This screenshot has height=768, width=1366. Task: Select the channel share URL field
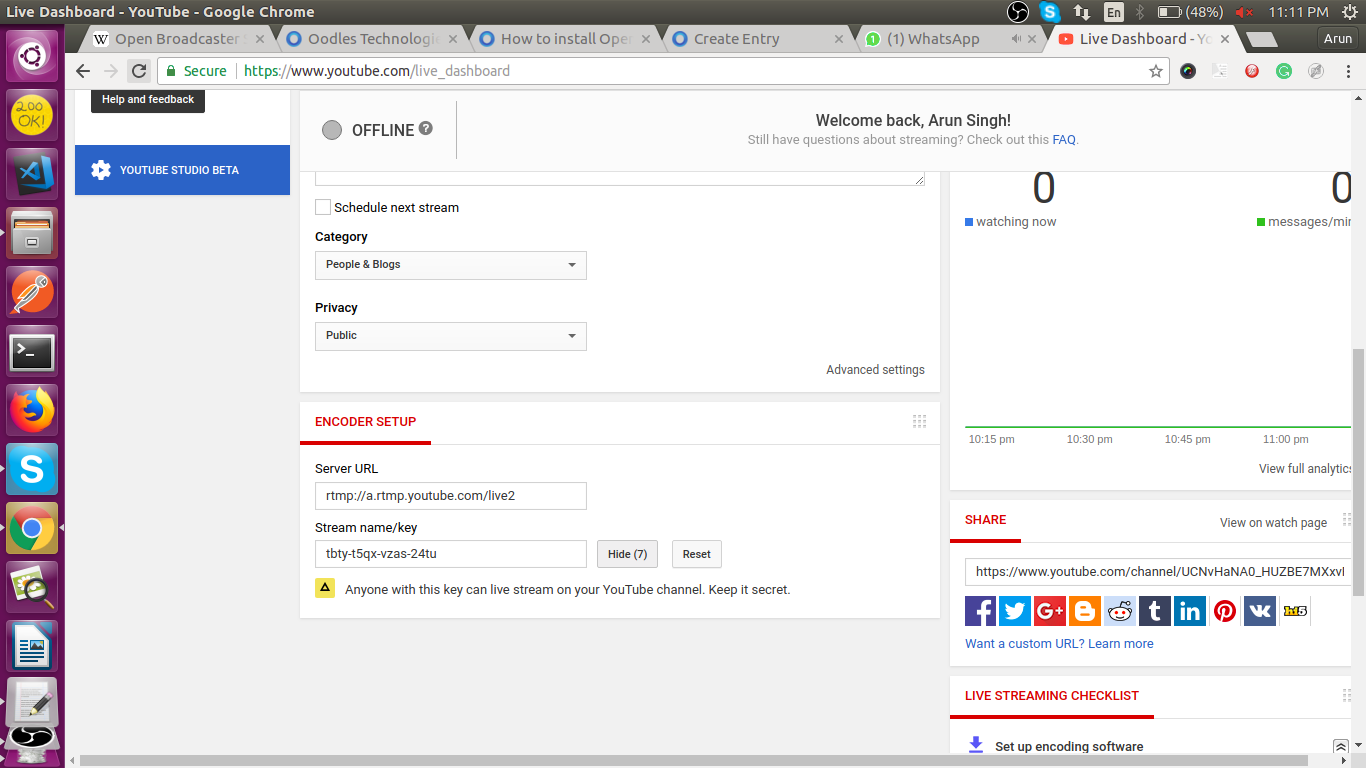[1158, 572]
